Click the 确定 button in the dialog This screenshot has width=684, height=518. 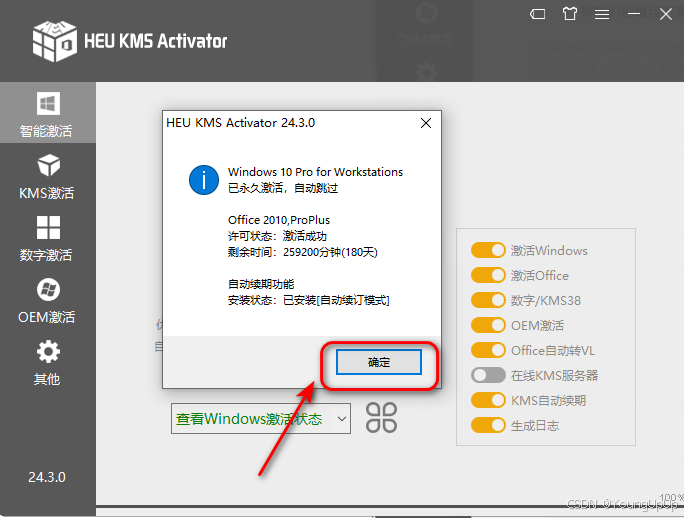tap(379, 362)
